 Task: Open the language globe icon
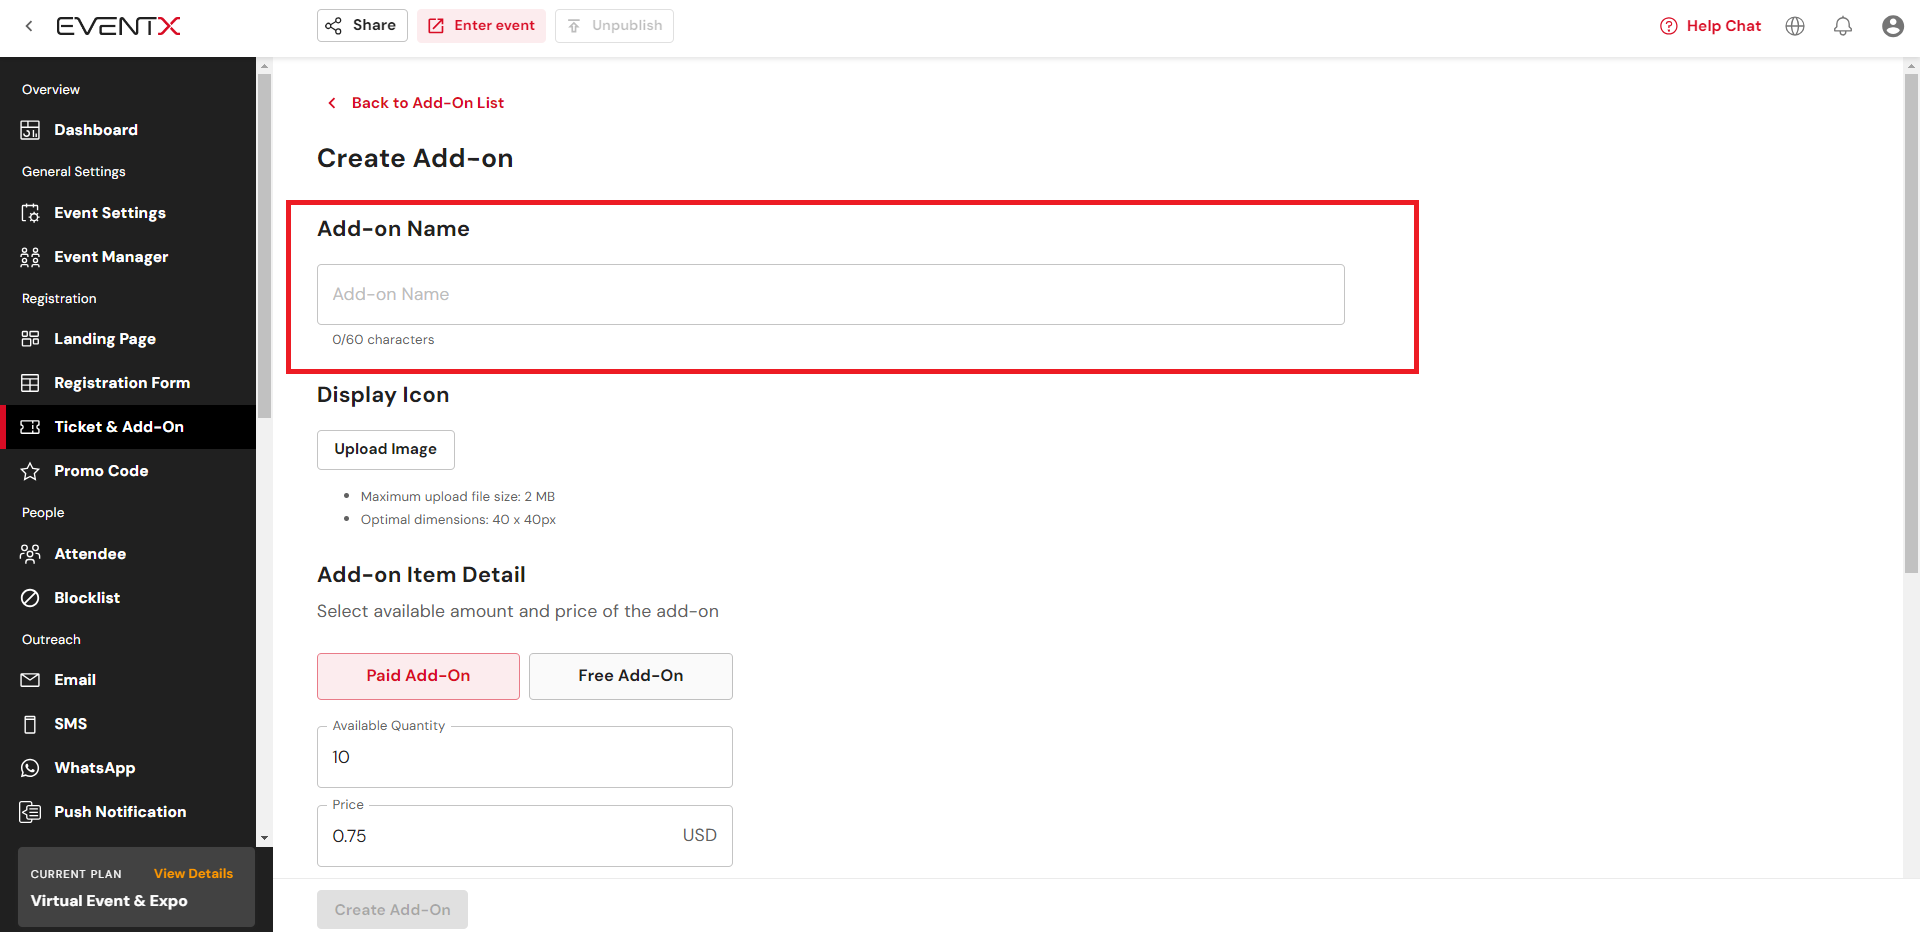1795,26
